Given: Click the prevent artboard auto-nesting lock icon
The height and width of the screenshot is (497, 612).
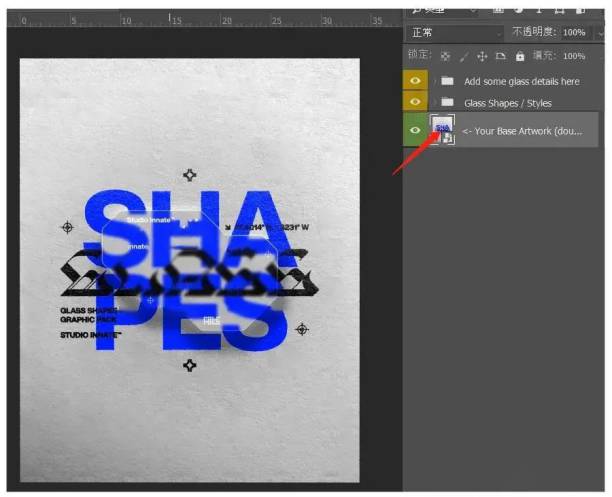Looking at the screenshot, I should [x=501, y=57].
